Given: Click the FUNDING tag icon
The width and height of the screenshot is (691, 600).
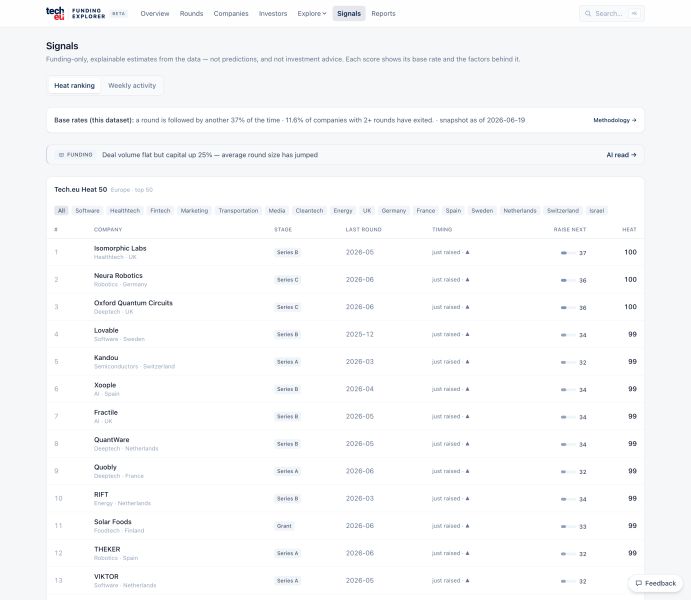Looking at the screenshot, I should click(61, 155).
